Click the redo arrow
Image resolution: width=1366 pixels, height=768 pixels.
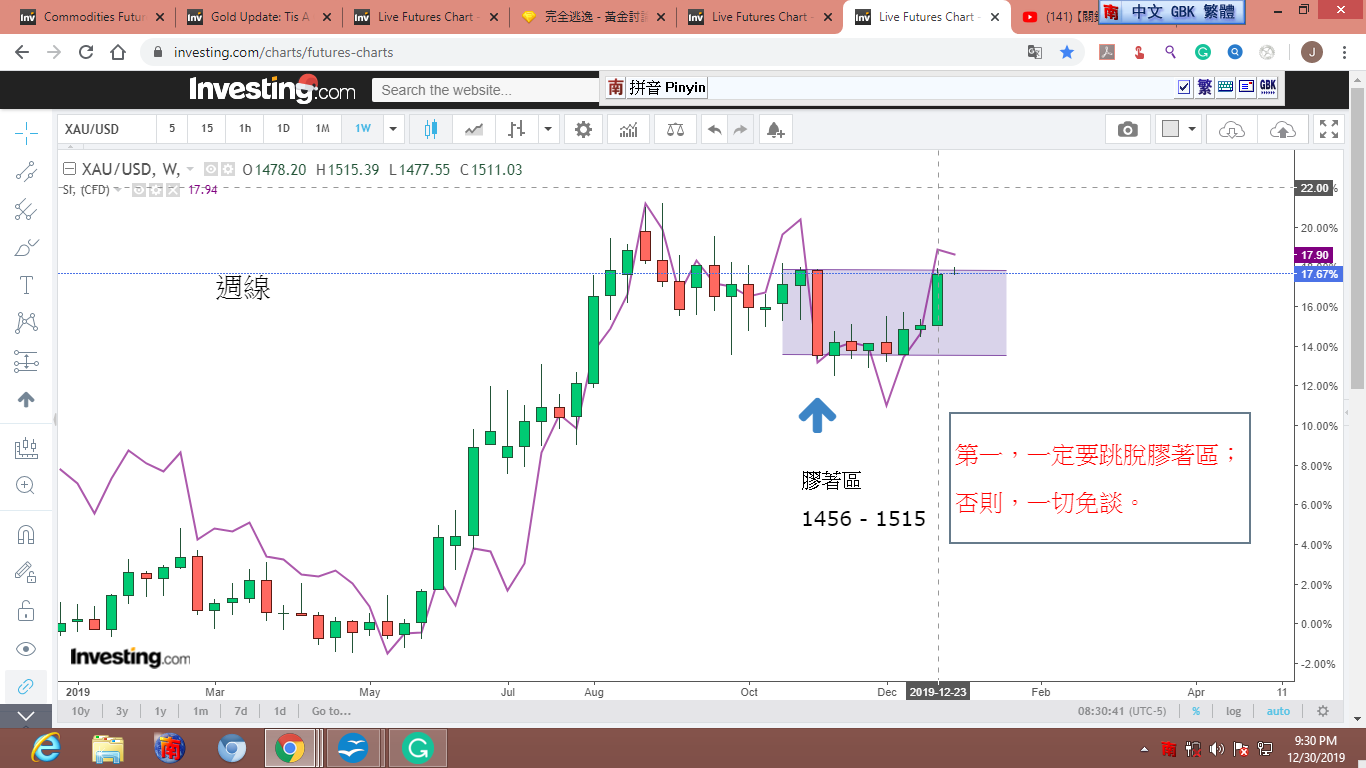(x=740, y=129)
